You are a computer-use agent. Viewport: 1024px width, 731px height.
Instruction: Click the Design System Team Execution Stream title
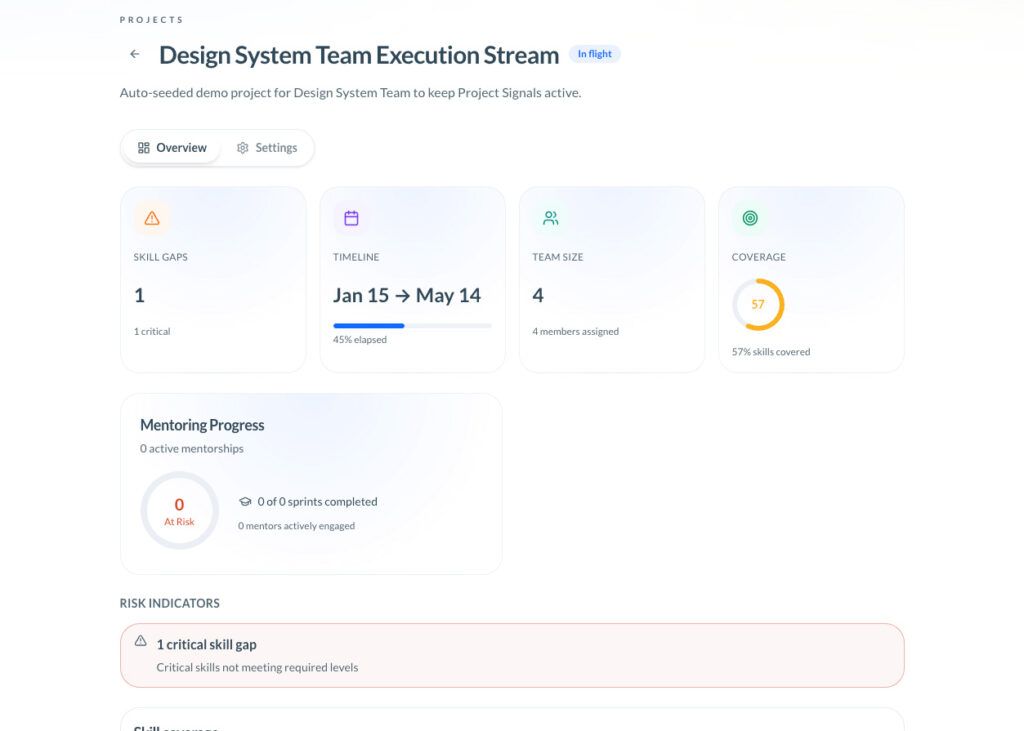(358, 55)
